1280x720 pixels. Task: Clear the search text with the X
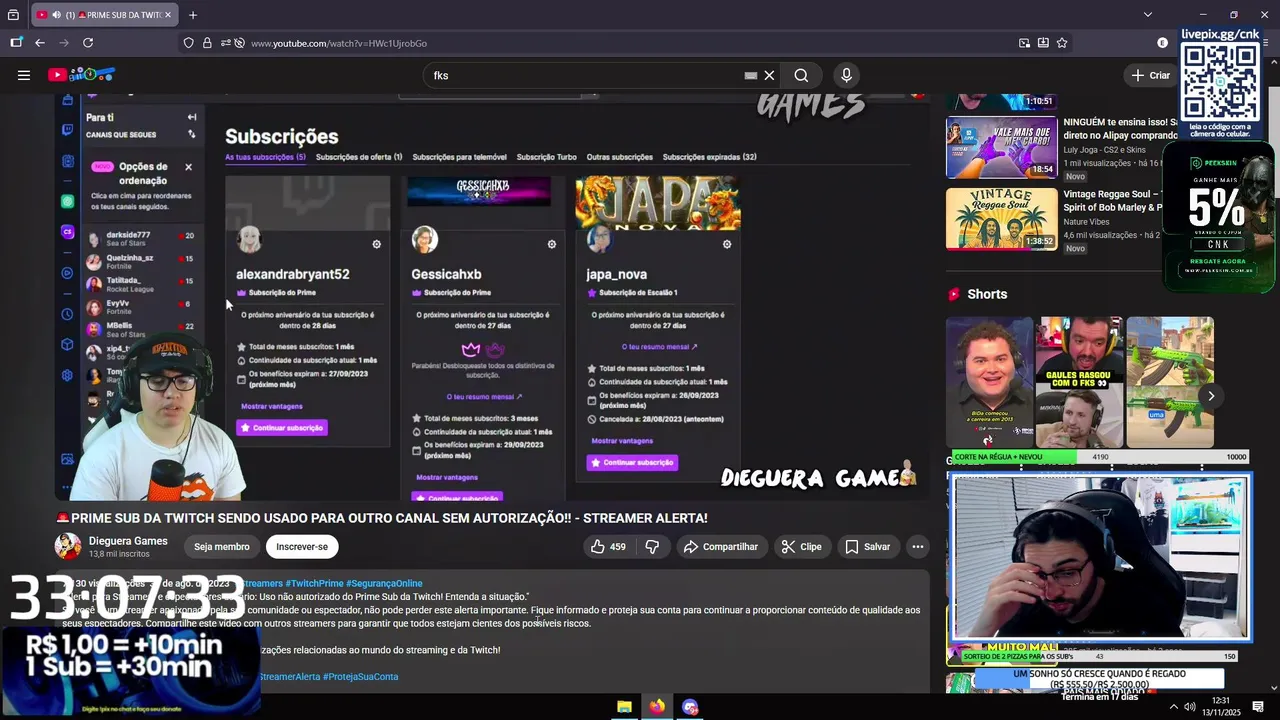click(769, 75)
